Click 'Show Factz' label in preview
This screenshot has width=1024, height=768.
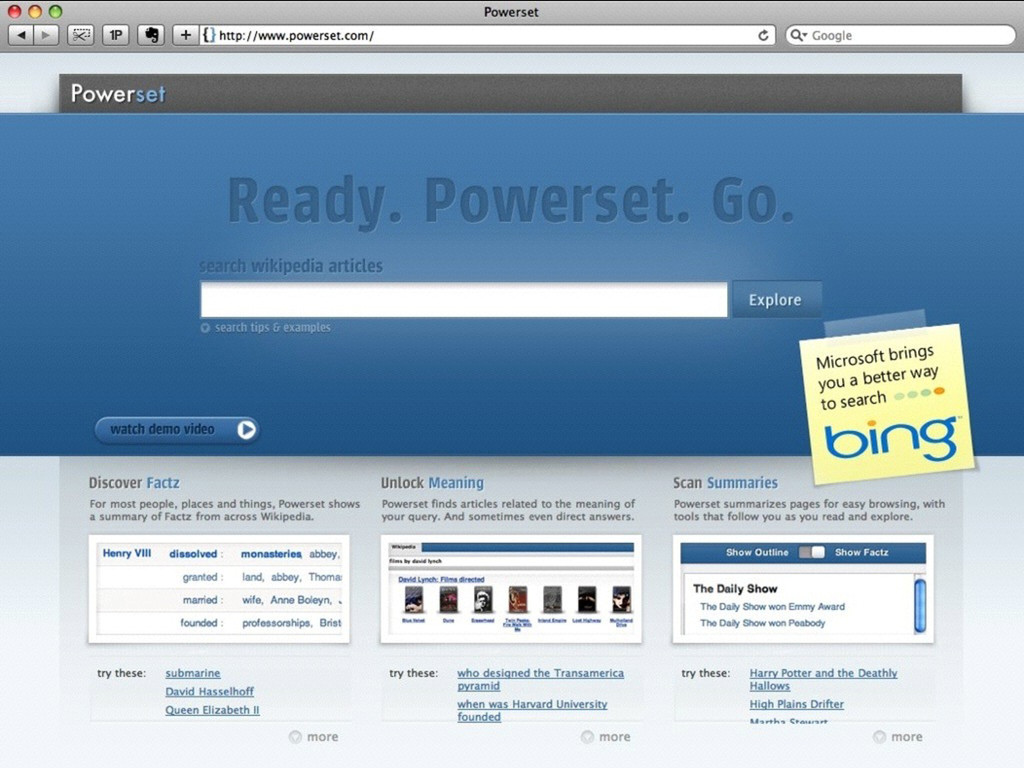click(861, 552)
